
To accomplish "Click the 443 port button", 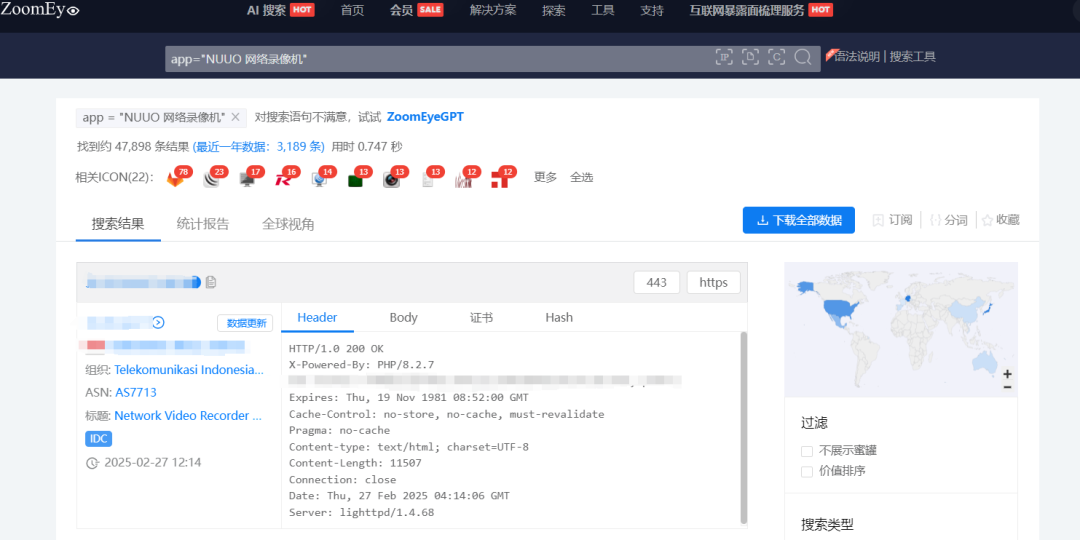I will click(x=656, y=282).
